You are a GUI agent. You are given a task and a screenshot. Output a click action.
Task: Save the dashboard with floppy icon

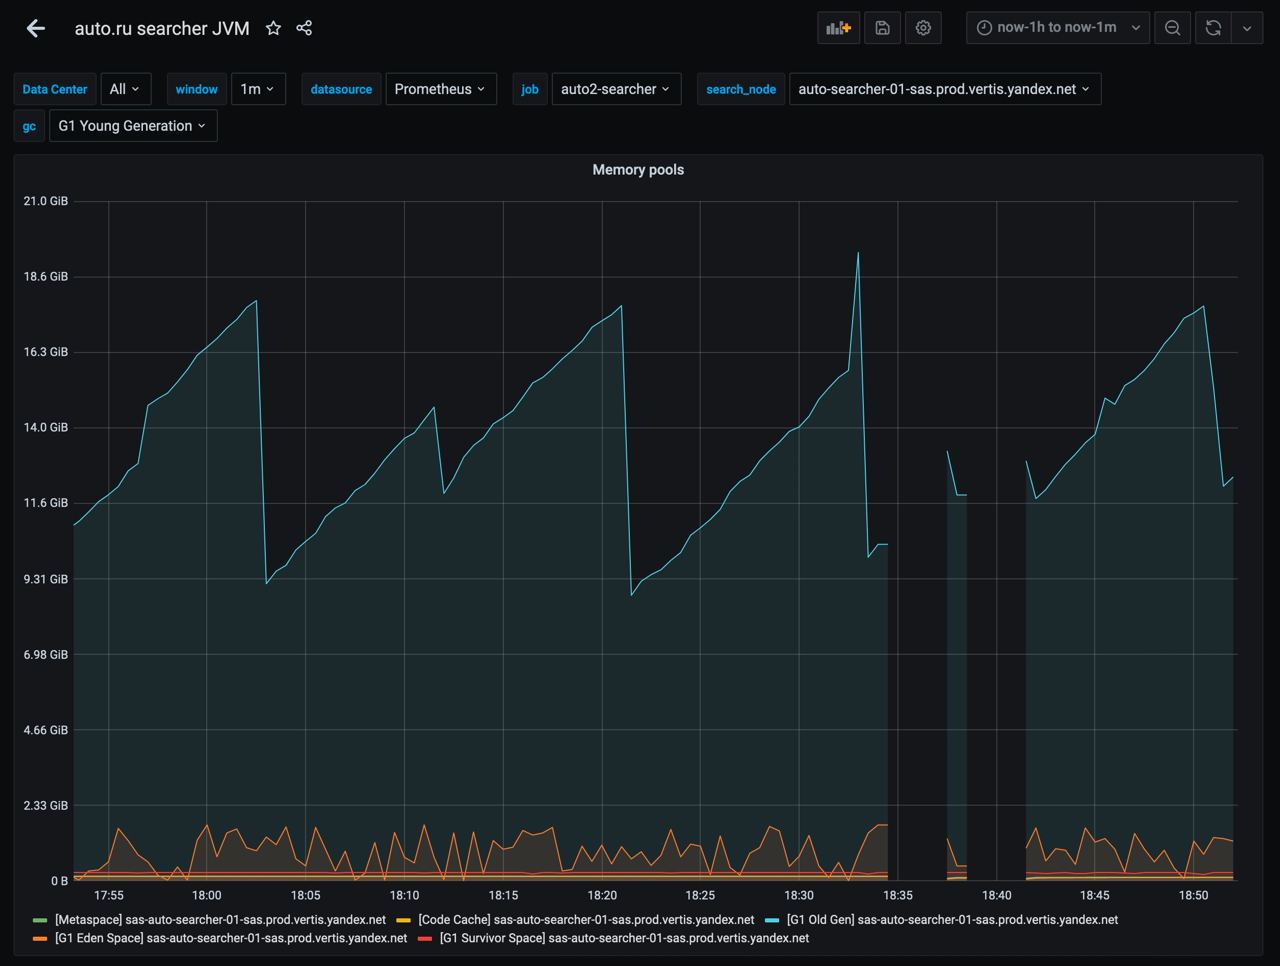coord(882,28)
